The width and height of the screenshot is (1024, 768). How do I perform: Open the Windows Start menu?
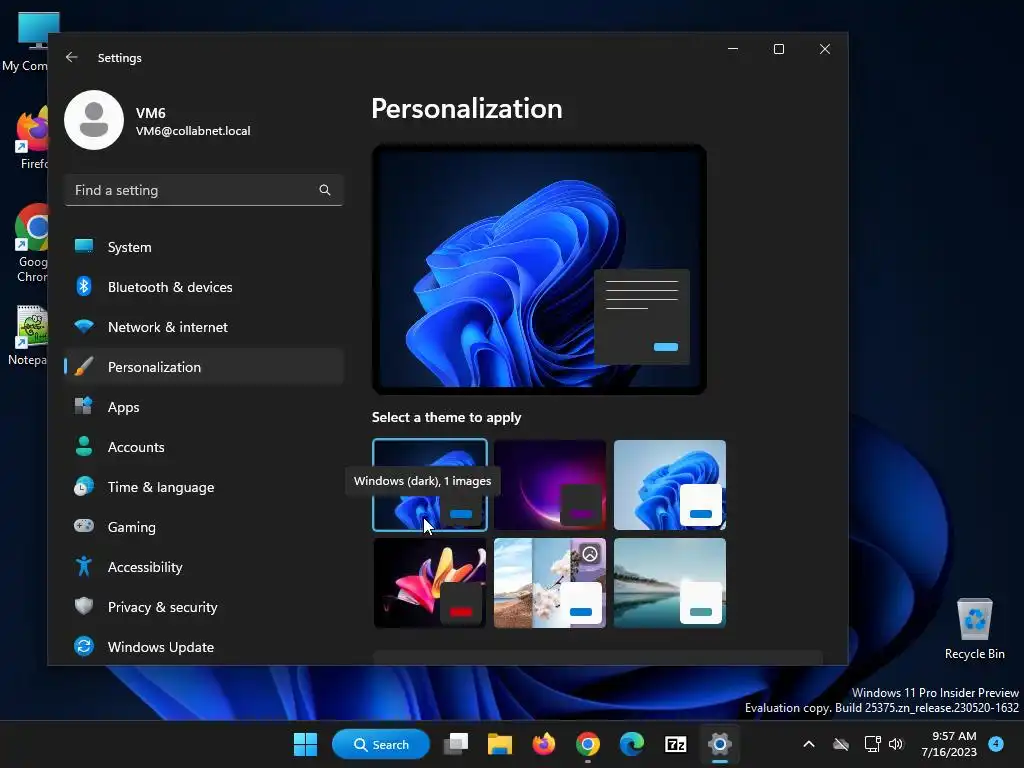(x=305, y=744)
